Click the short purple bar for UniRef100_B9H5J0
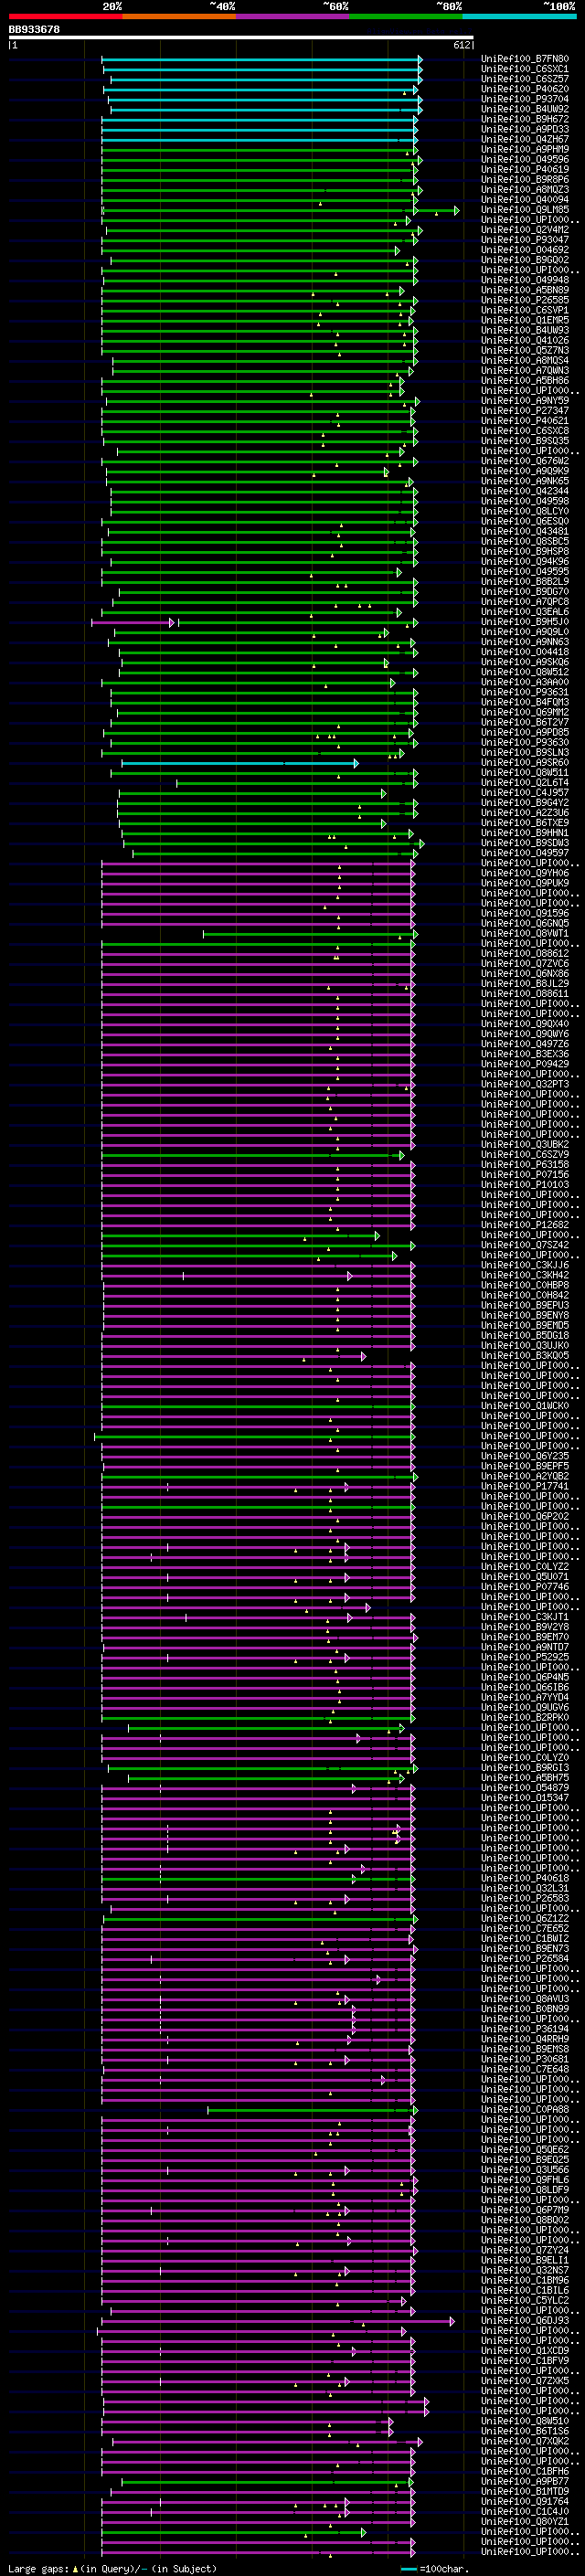 point(132,622)
